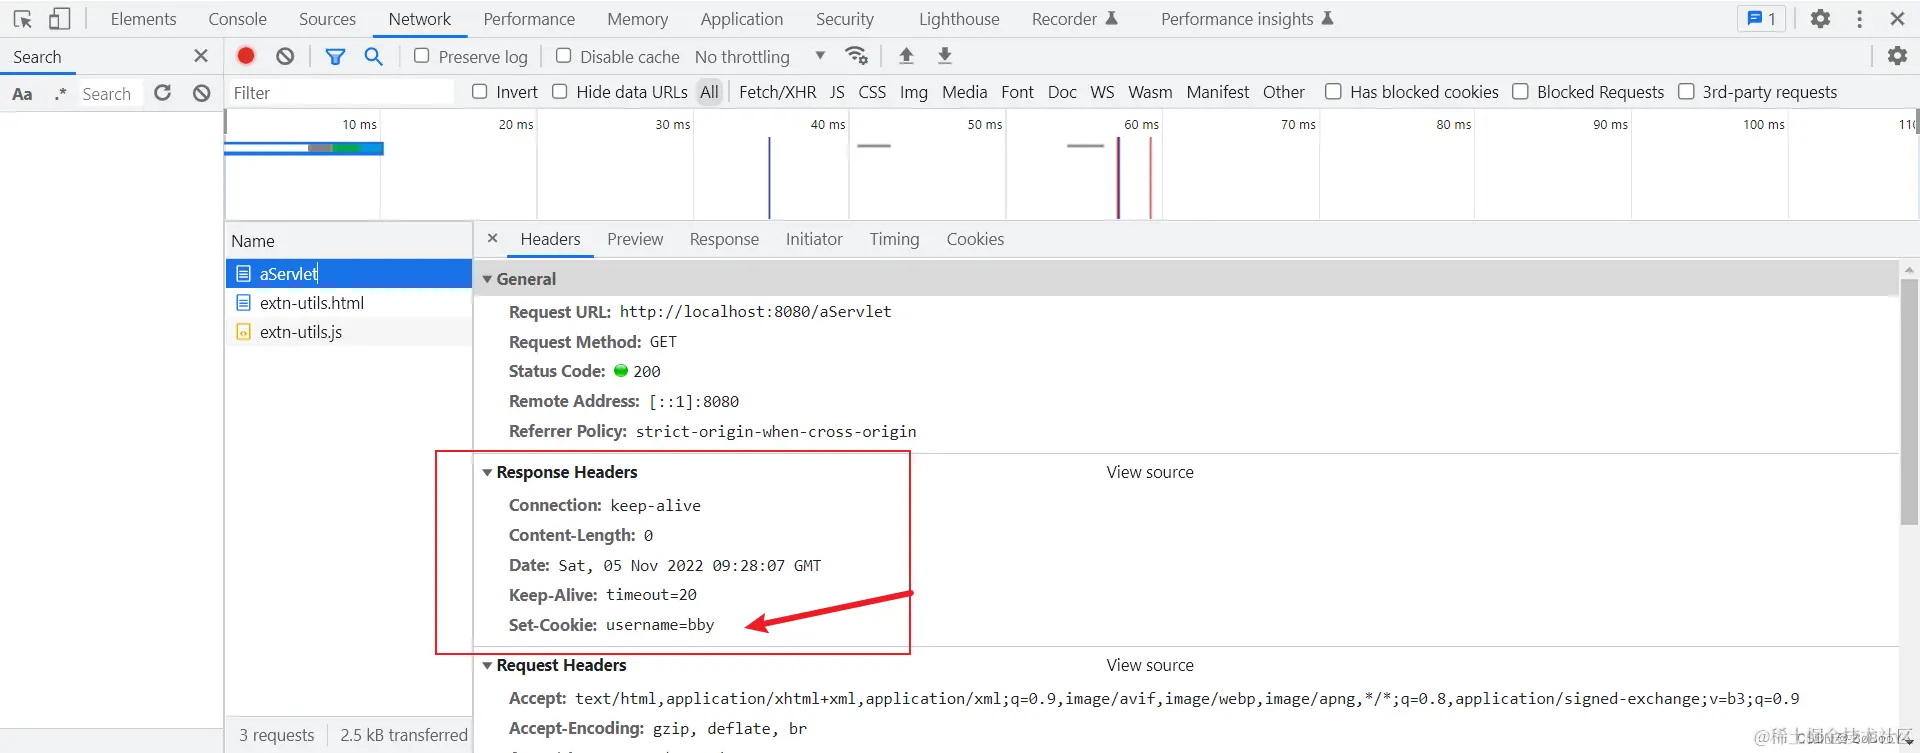
Task: Toggle the device toolbar icon
Action: point(59,19)
